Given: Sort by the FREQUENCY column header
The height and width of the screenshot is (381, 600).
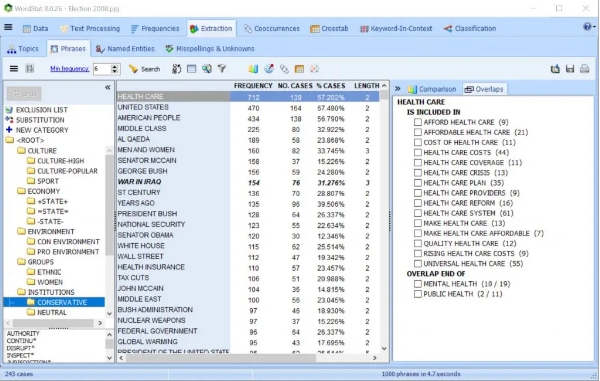Looking at the screenshot, I should tap(253, 86).
